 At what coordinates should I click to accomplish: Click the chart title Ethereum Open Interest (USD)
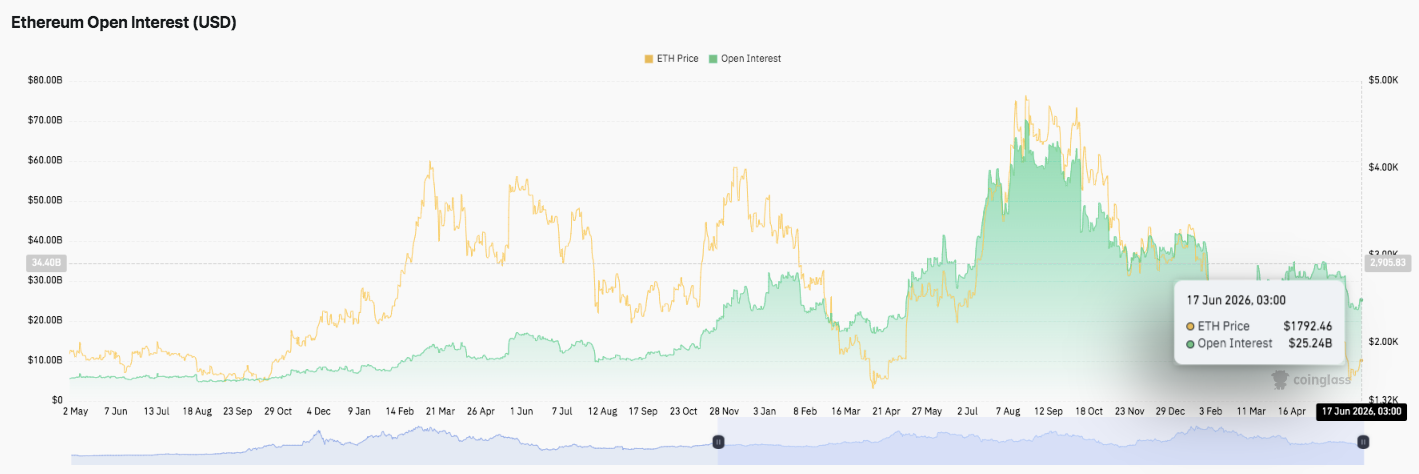pos(124,22)
